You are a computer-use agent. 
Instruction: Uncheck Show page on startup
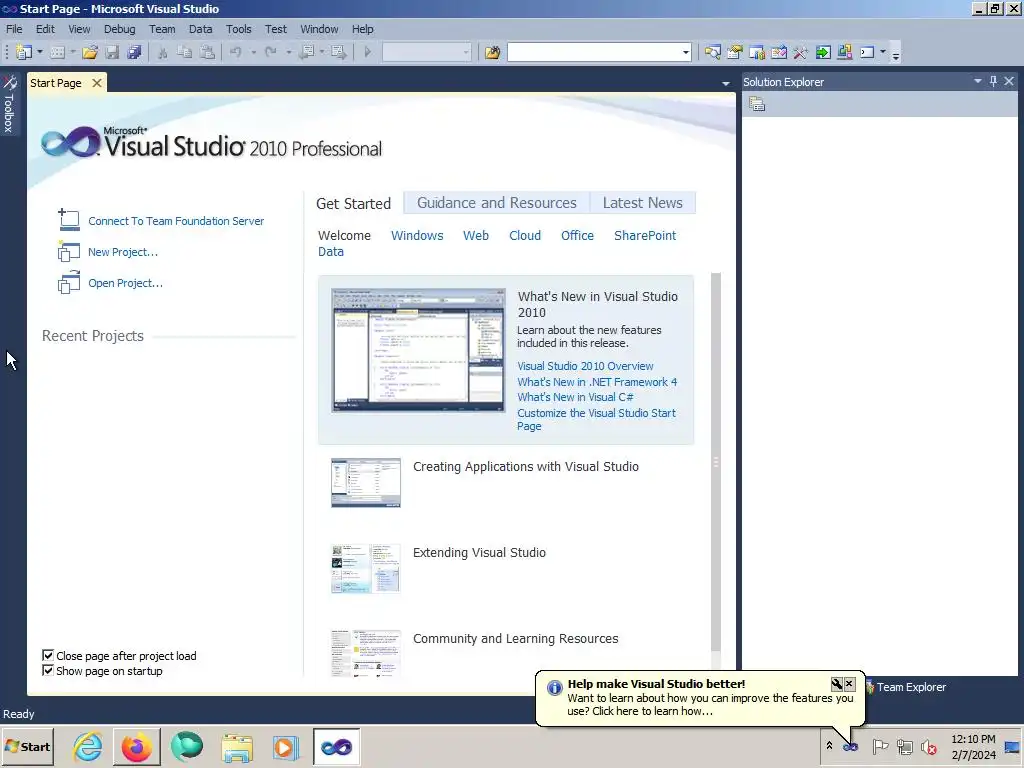click(48, 670)
